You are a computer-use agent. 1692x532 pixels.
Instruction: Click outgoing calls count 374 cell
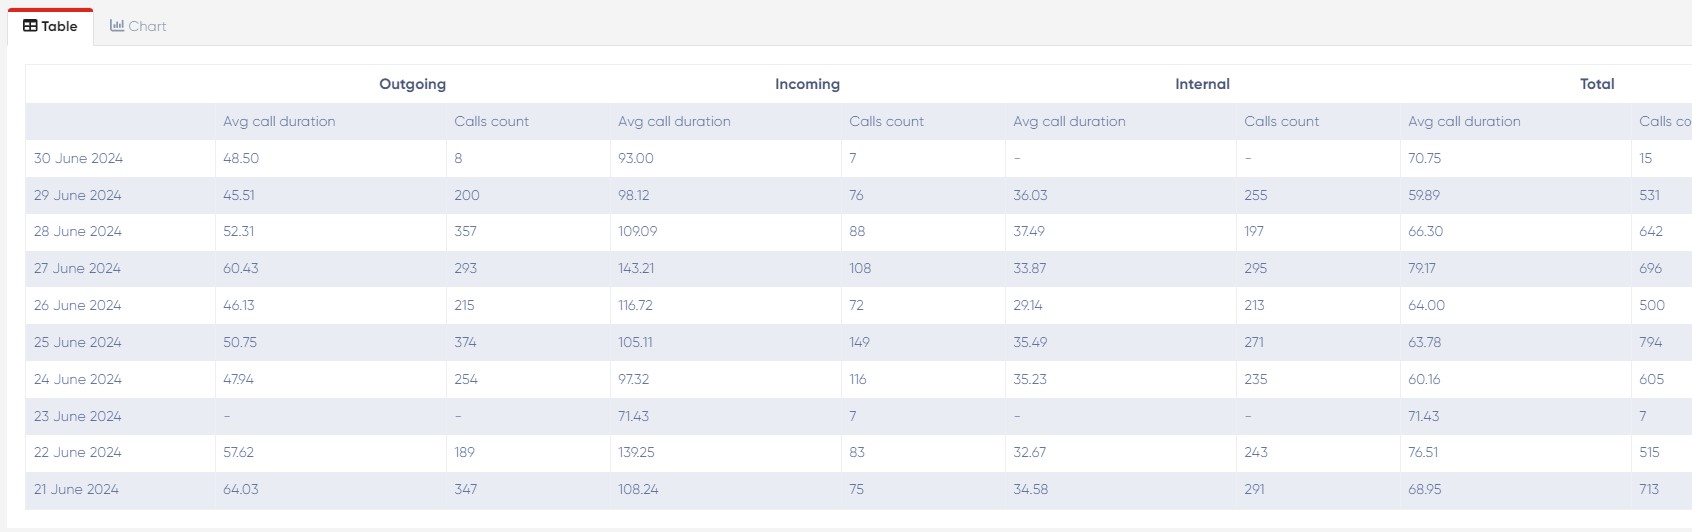(465, 342)
